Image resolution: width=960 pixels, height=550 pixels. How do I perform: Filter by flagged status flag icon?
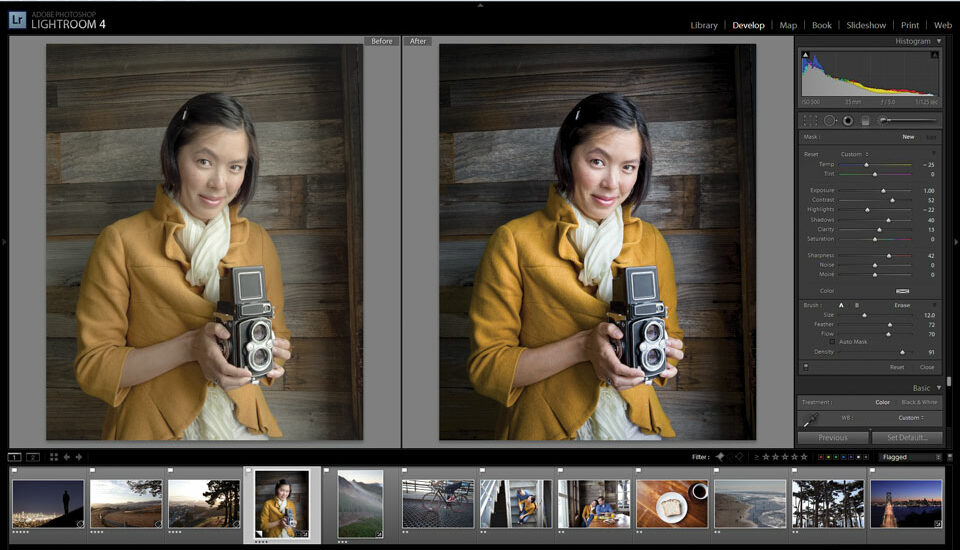pyautogui.click(x=718, y=457)
